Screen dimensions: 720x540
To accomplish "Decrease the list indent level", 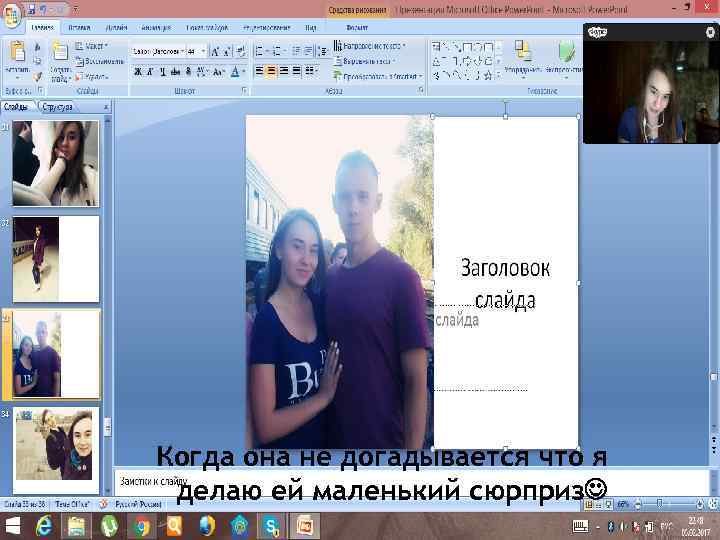I will (x=296, y=51).
